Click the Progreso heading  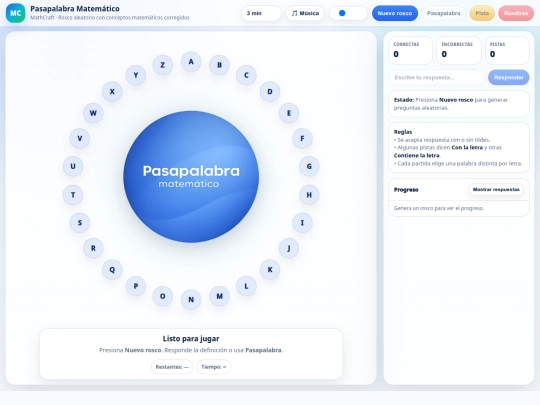pos(406,190)
